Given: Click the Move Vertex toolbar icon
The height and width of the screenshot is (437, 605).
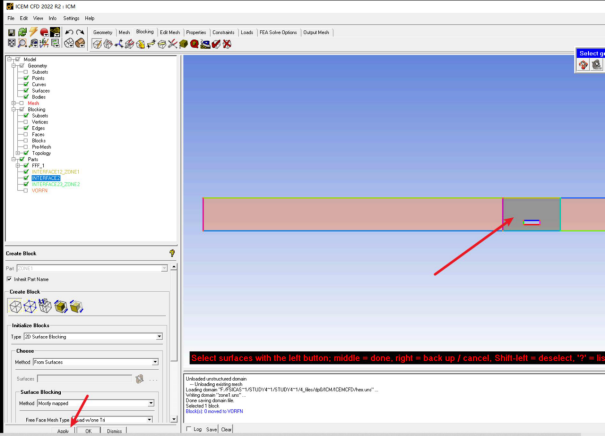Looking at the screenshot, I should click(151, 44).
